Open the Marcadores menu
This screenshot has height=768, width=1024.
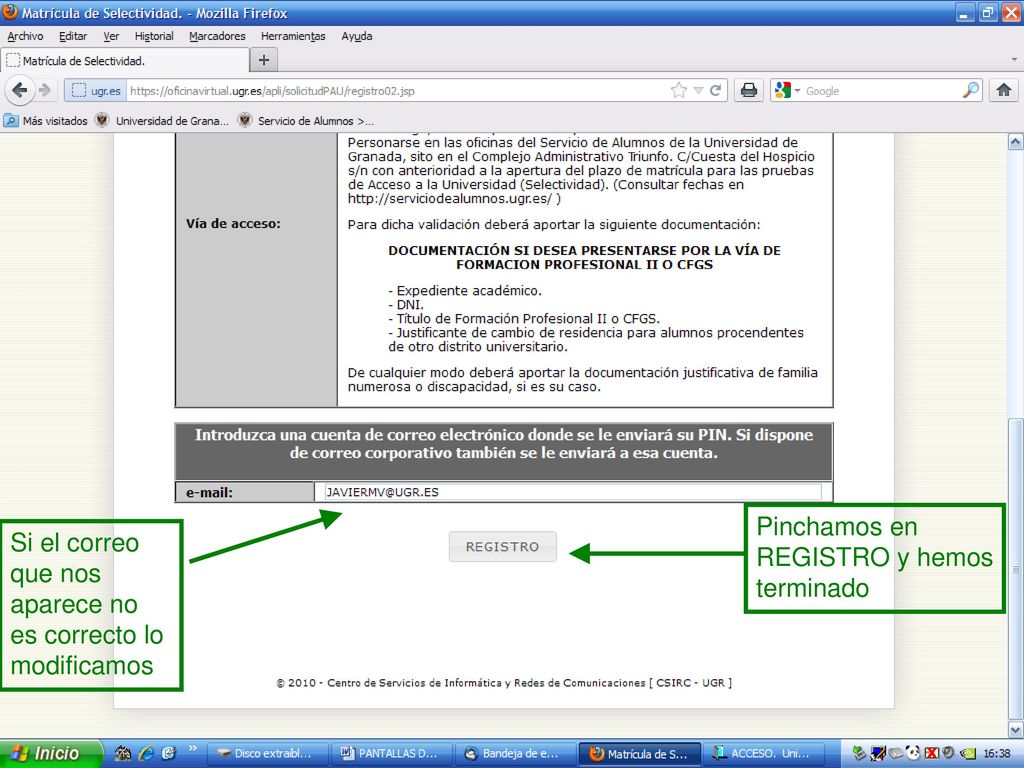pyautogui.click(x=217, y=36)
